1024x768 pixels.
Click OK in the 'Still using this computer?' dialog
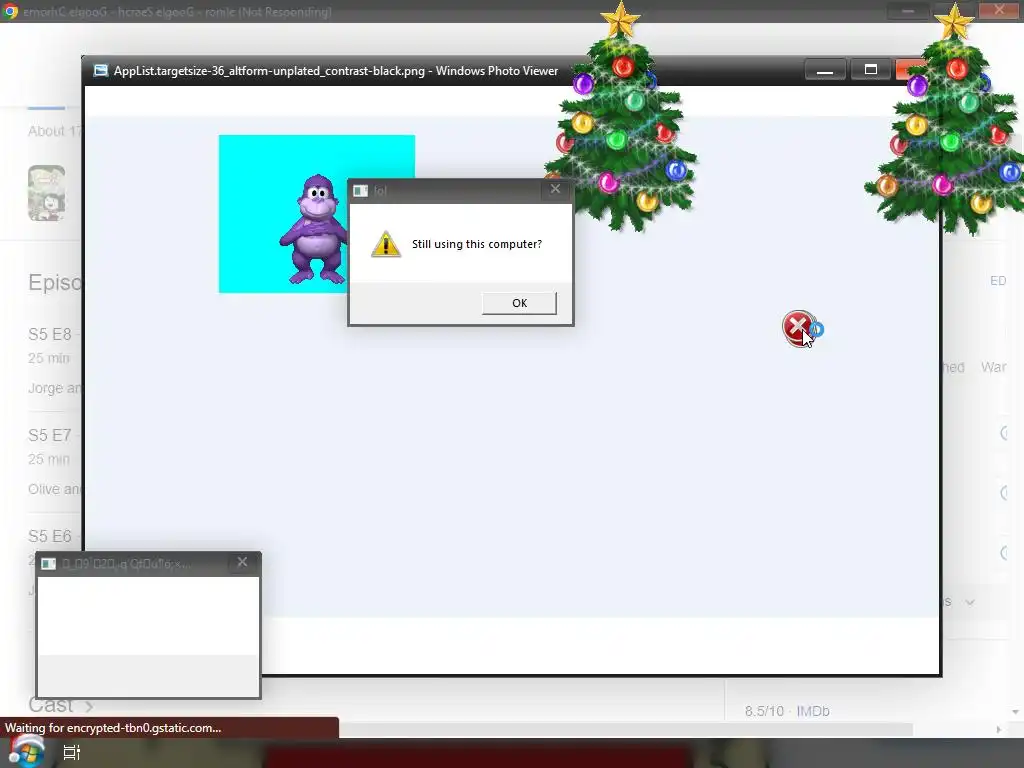point(519,303)
